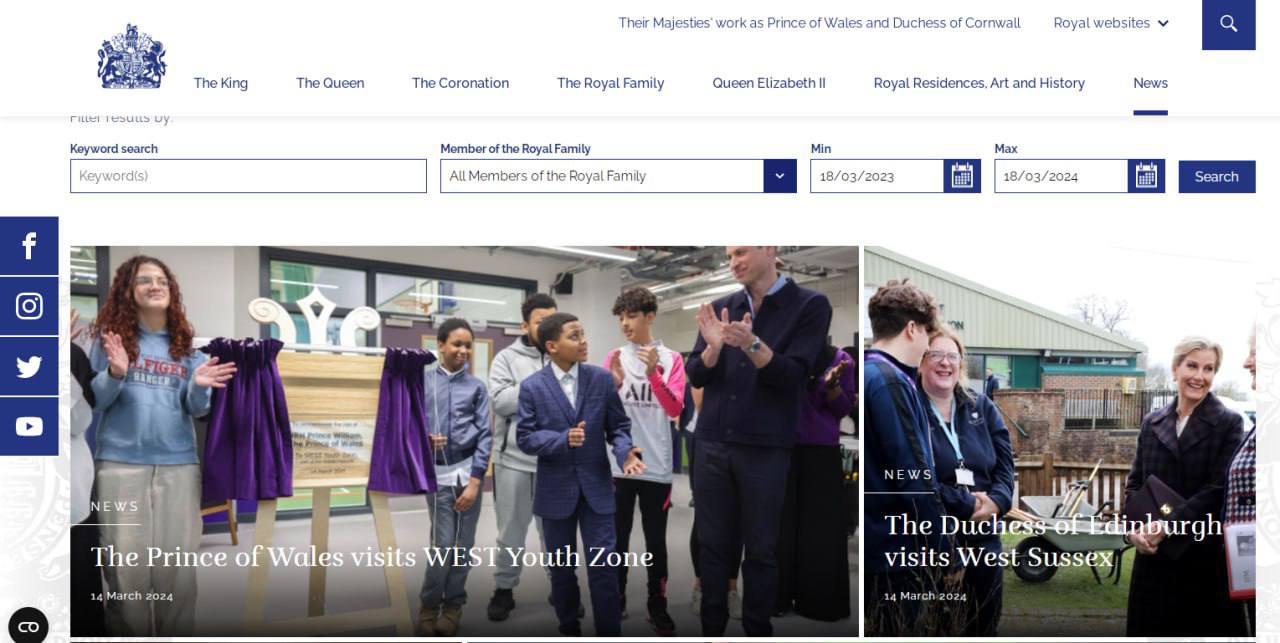
Task: Select The King menu item
Action: (x=221, y=83)
